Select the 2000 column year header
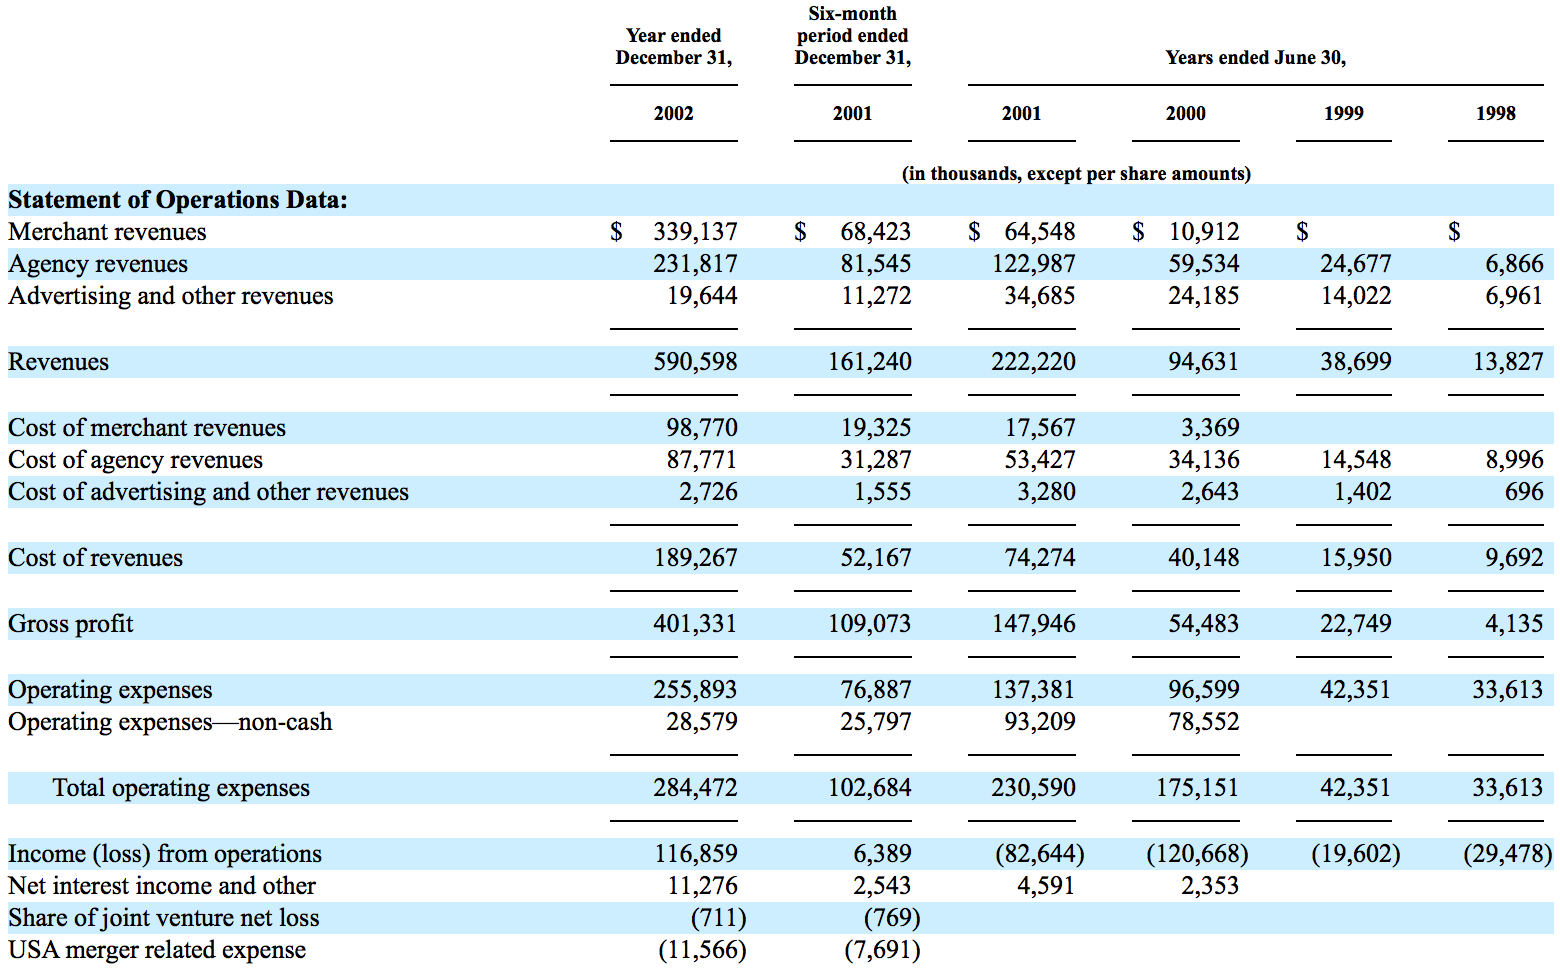This screenshot has height=978, width=1560. coord(1185,114)
